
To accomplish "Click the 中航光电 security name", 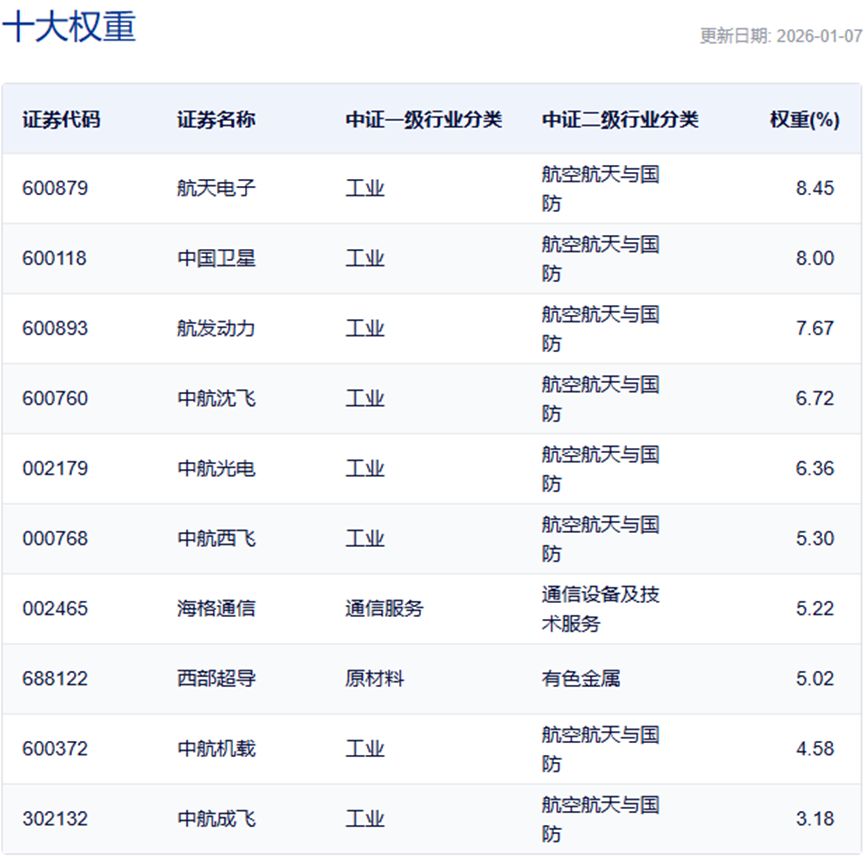I will [216, 468].
